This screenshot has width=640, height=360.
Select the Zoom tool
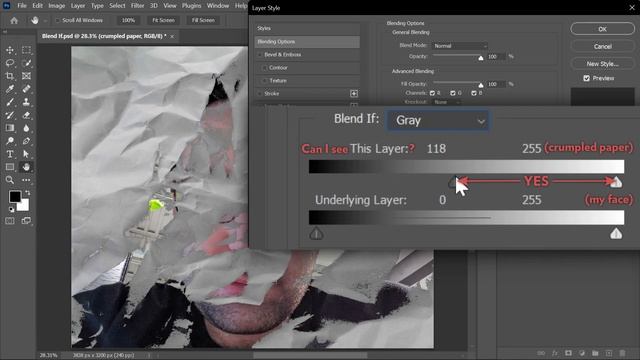(x=10, y=180)
